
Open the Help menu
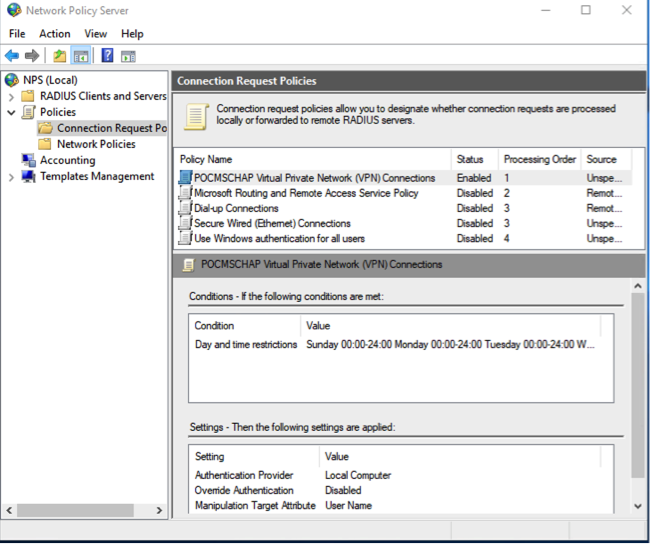click(x=132, y=34)
